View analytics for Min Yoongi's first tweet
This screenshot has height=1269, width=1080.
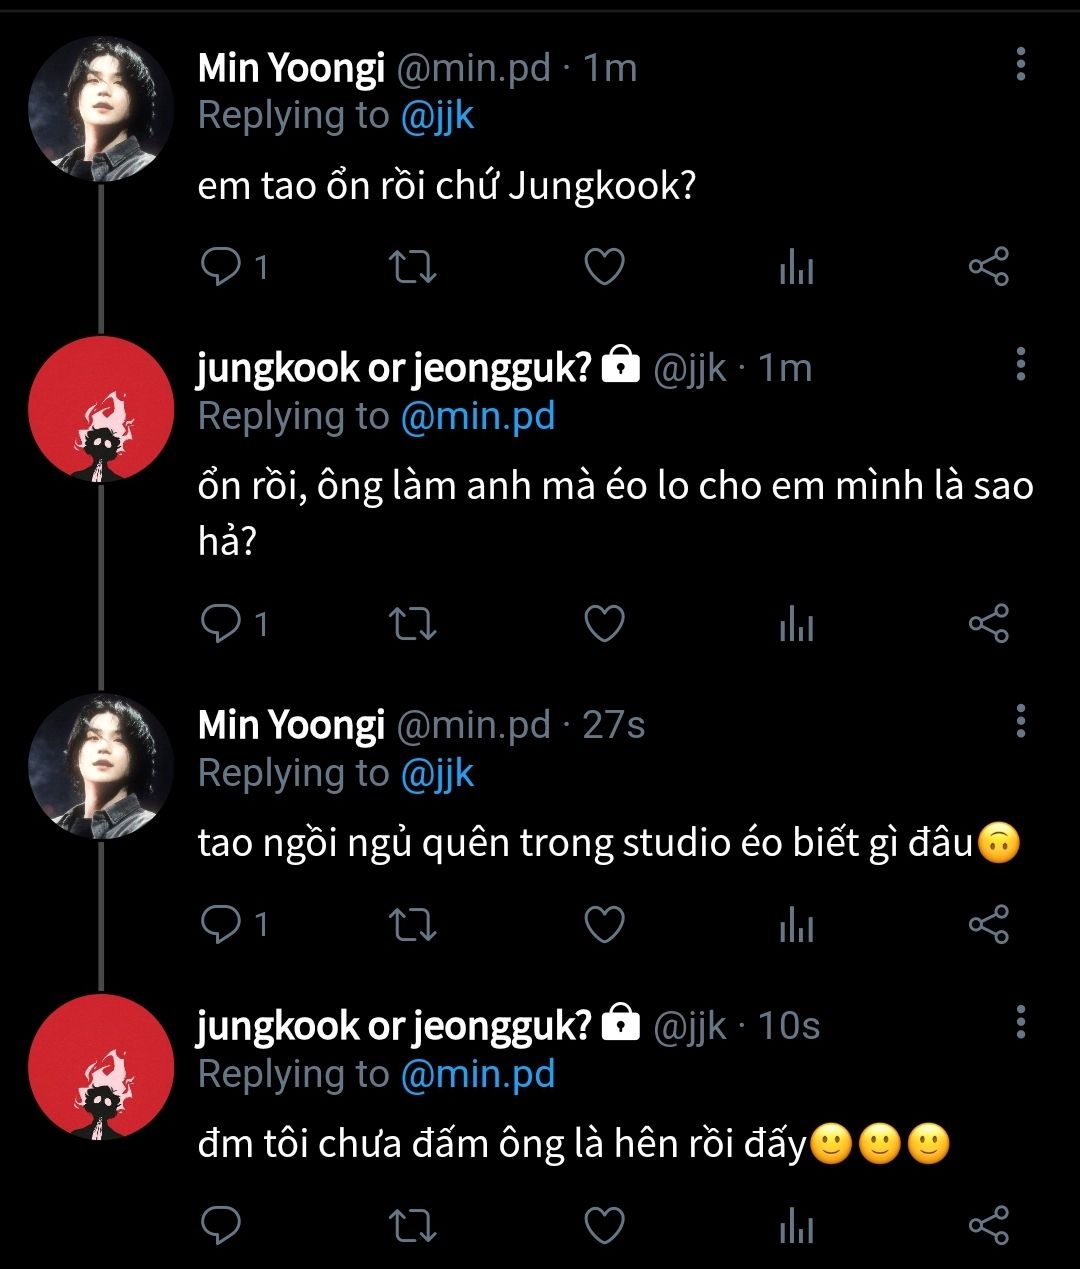click(x=796, y=268)
